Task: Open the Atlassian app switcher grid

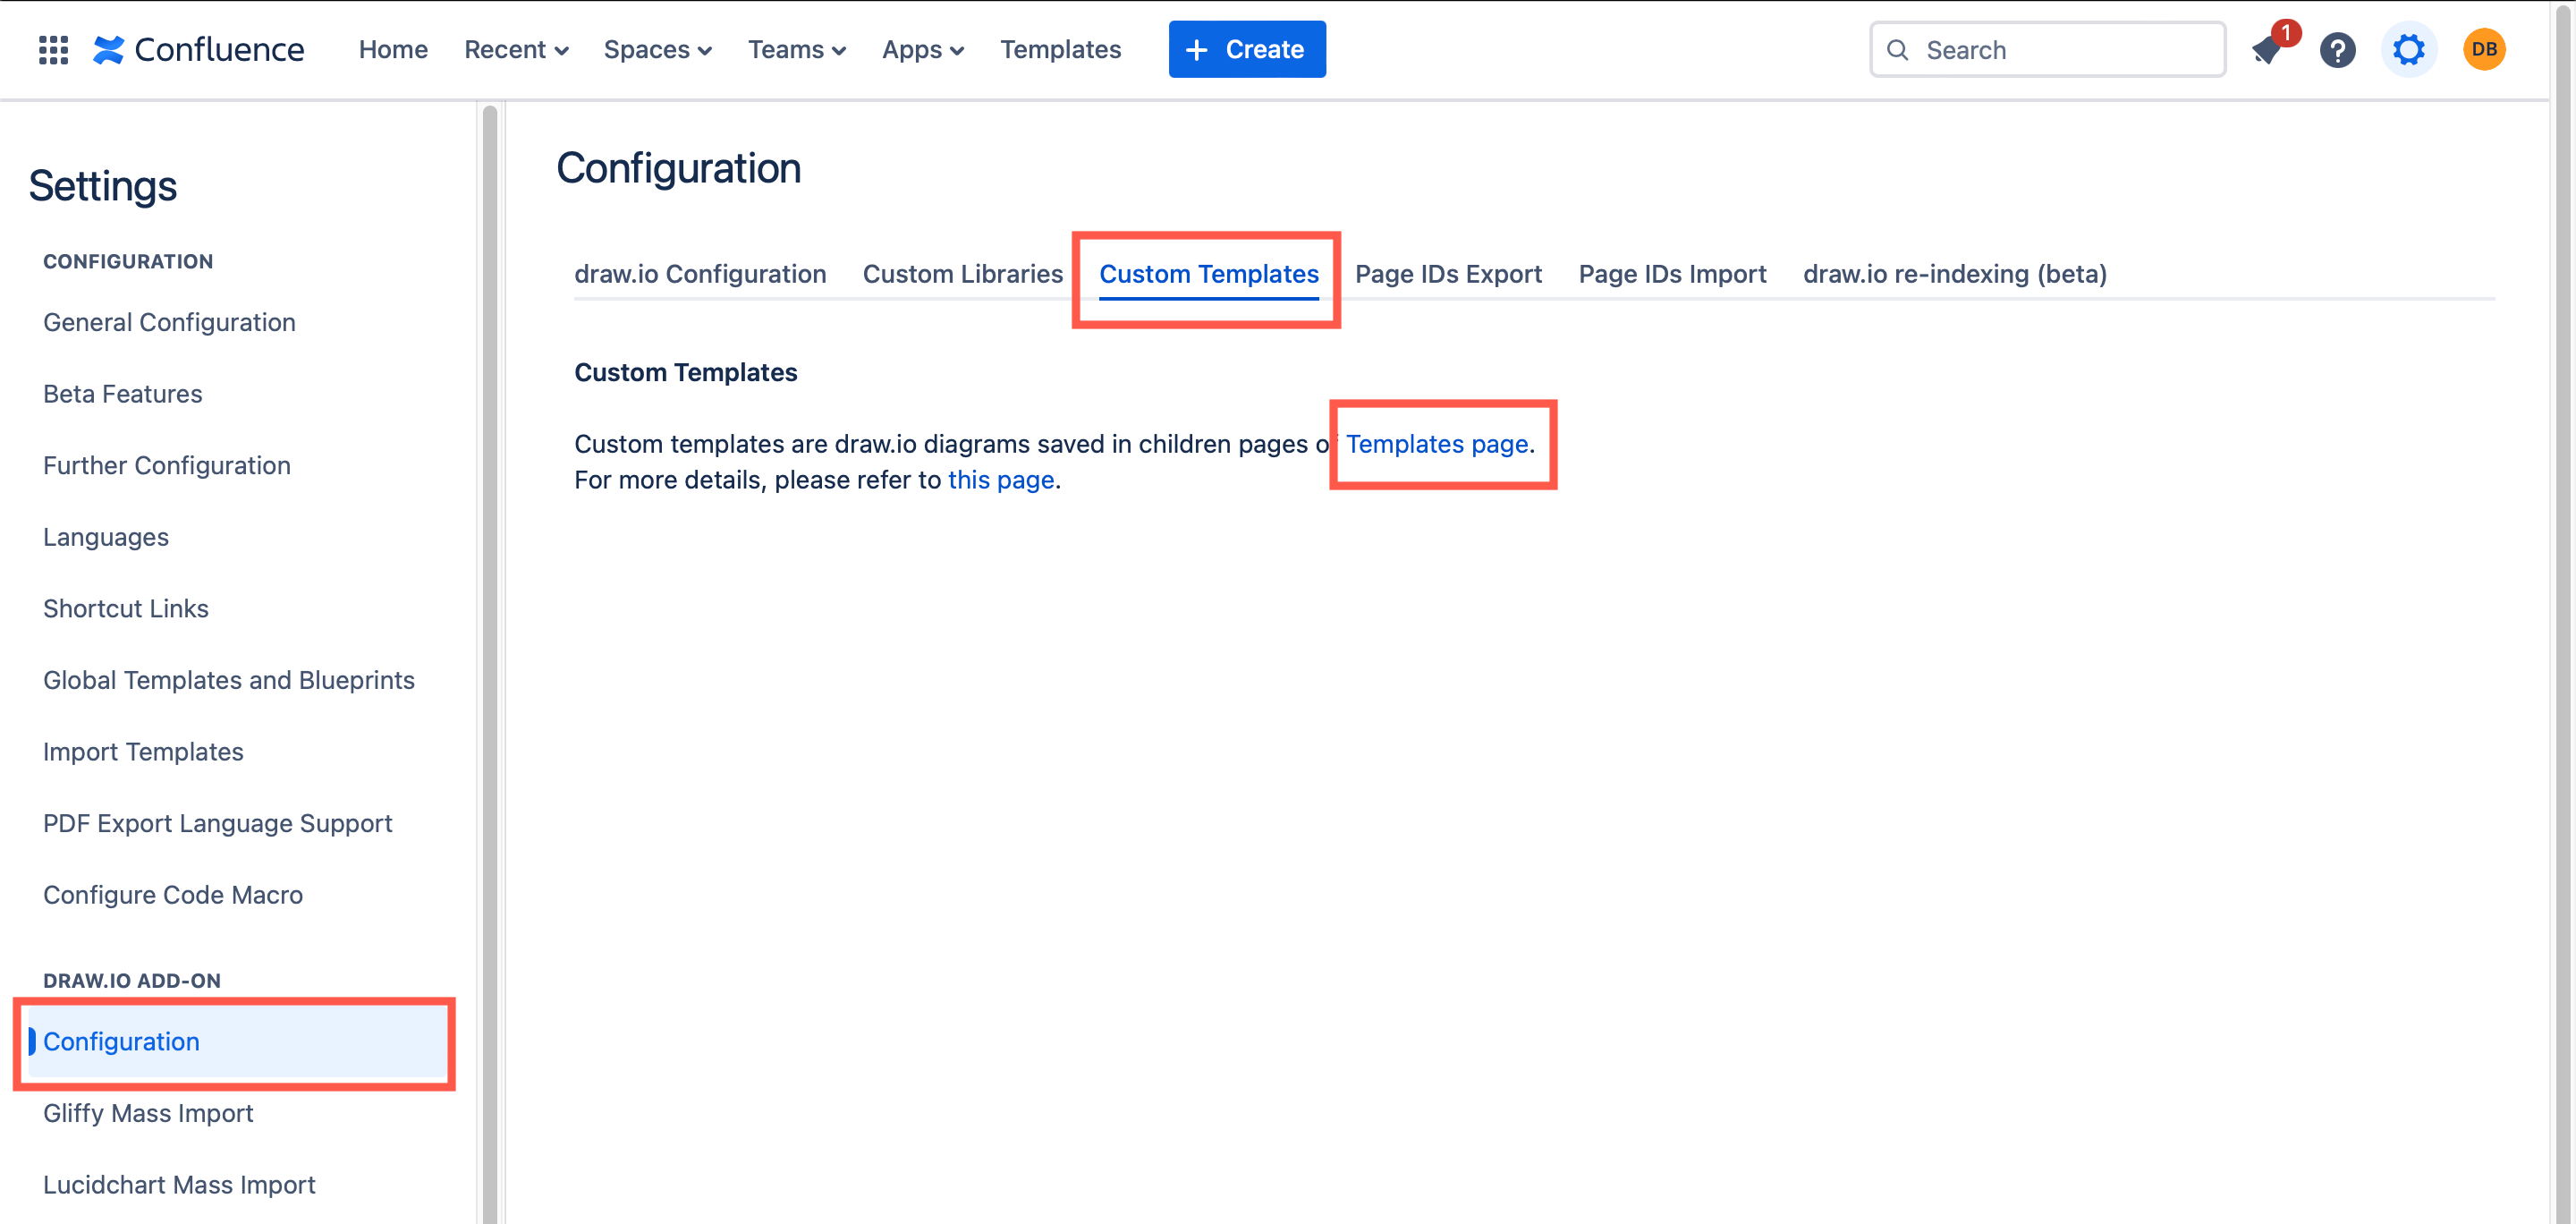Action: click(52, 49)
